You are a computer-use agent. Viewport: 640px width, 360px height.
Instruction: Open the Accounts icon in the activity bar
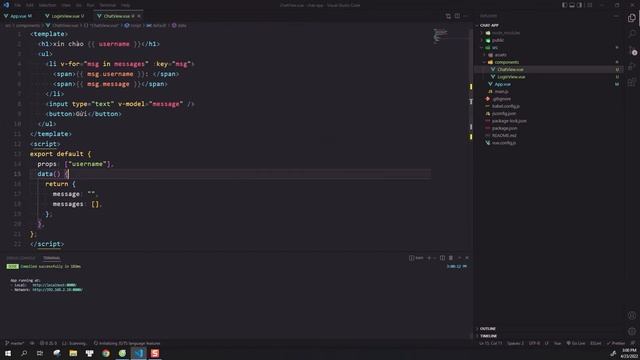click(x=632, y=315)
